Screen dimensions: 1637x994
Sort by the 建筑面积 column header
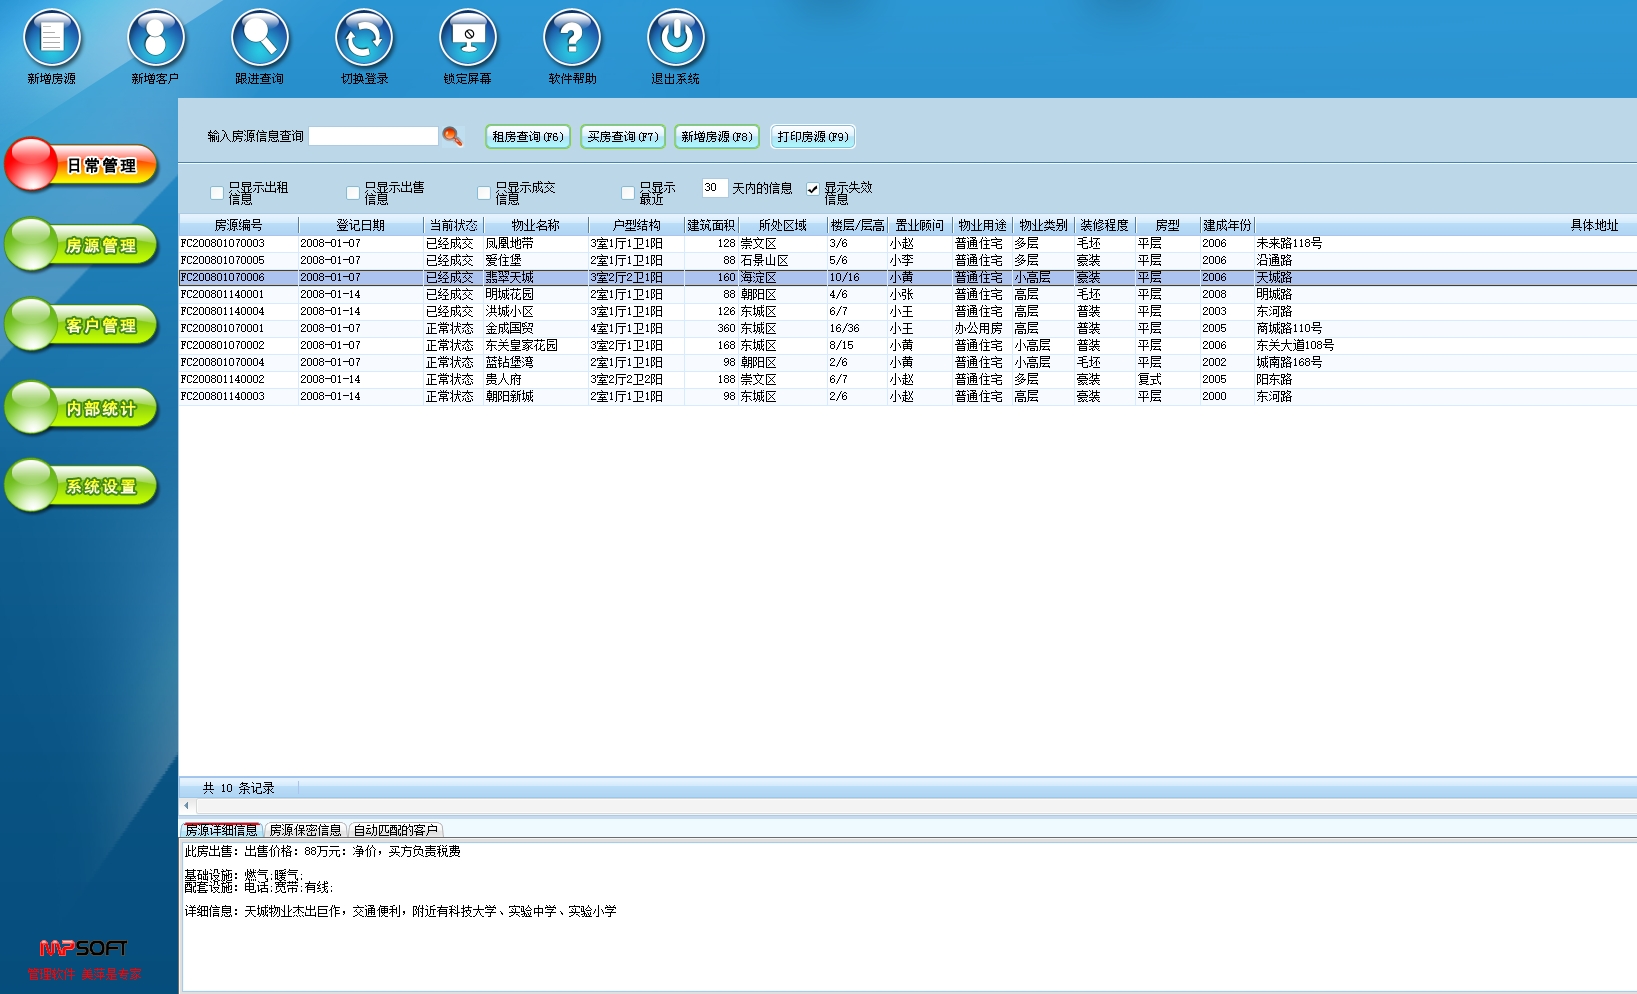pyautogui.click(x=711, y=225)
